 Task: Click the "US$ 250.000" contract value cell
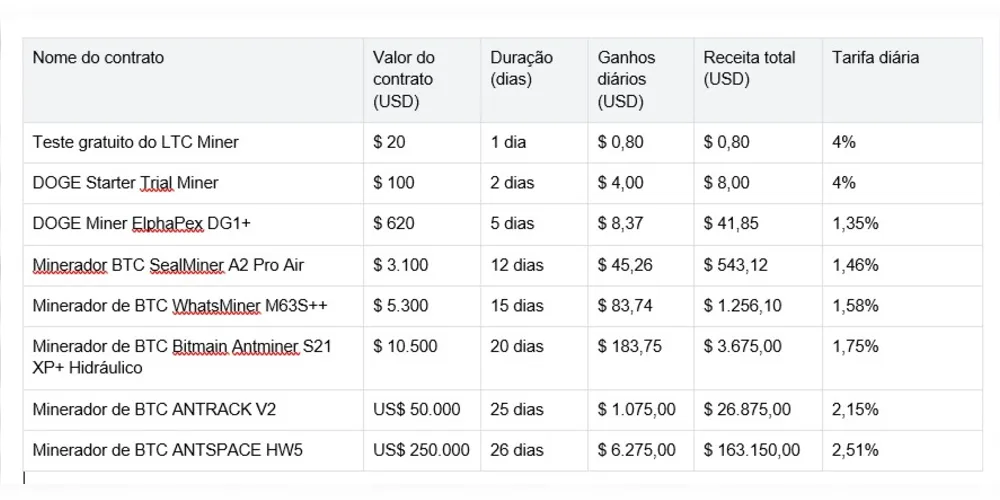pyautogui.click(x=421, y=451)
